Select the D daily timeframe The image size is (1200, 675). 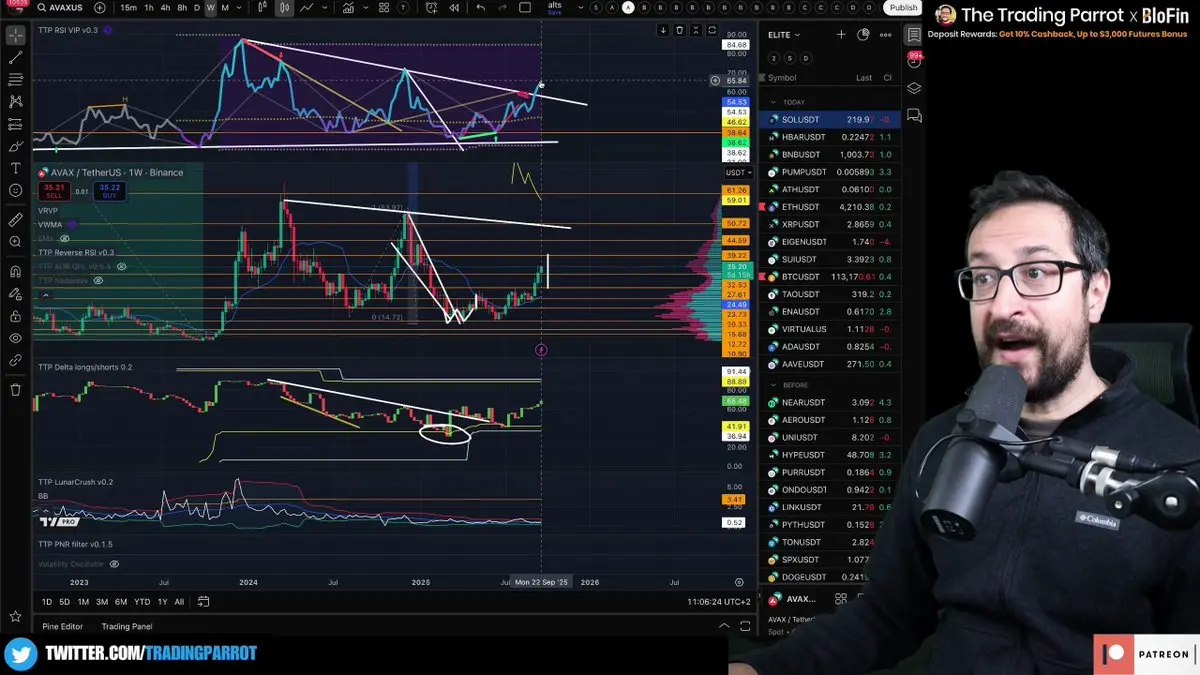(196, 8)
